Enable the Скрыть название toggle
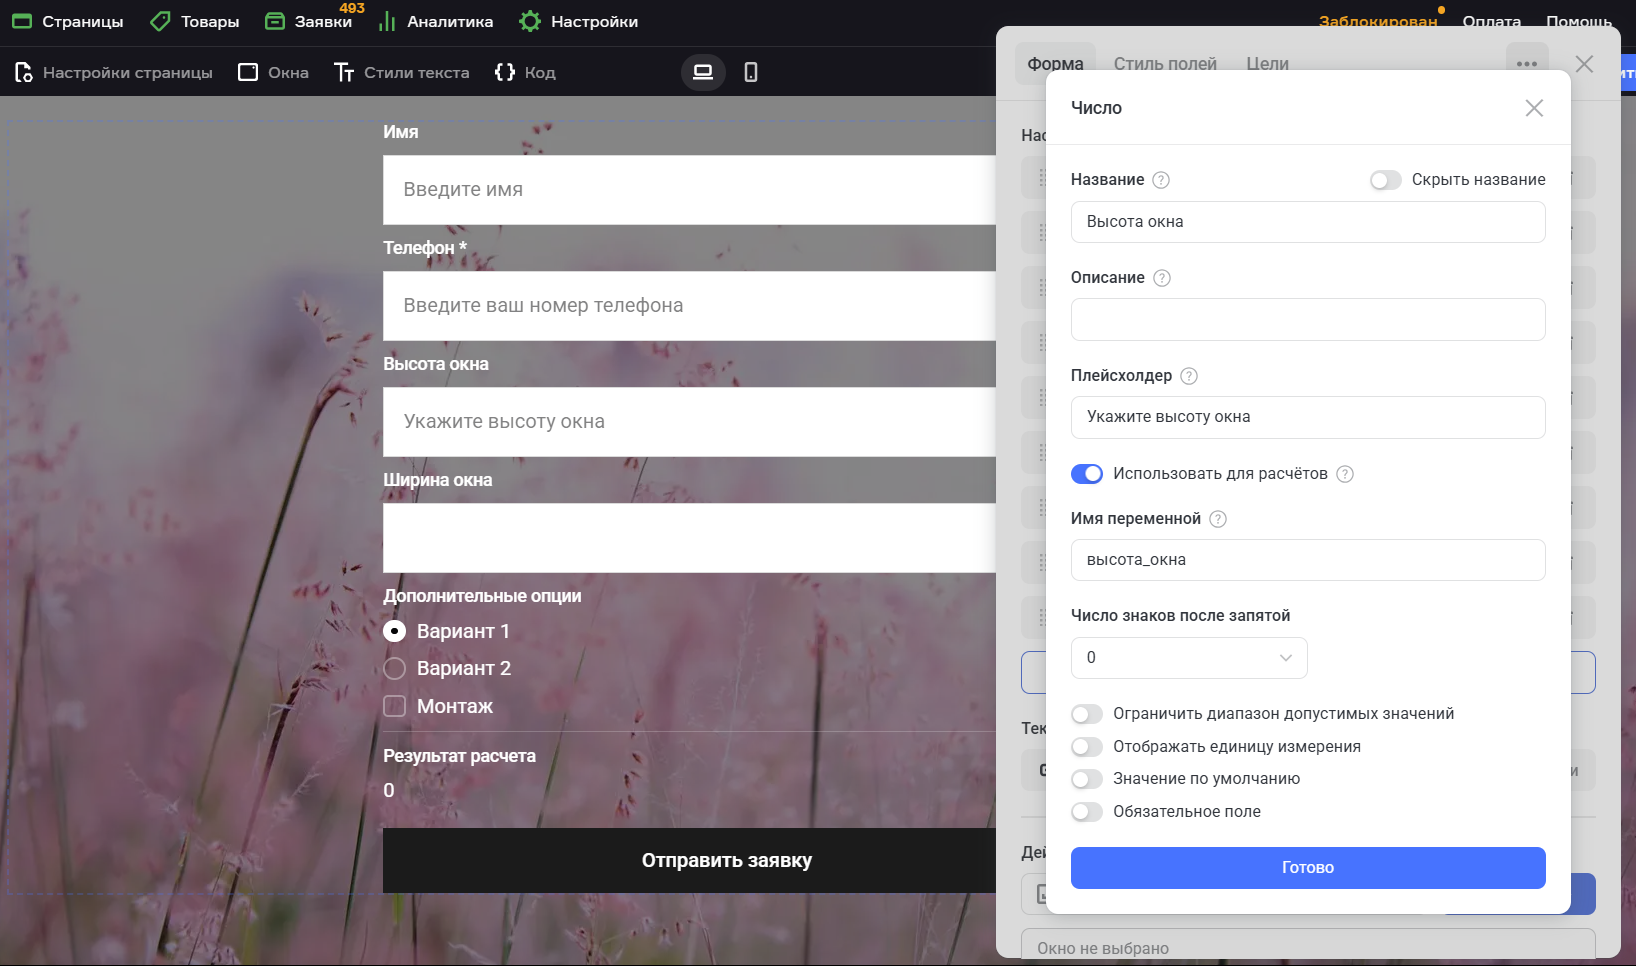1636x966 pixels. click(x=1385, y=180)
